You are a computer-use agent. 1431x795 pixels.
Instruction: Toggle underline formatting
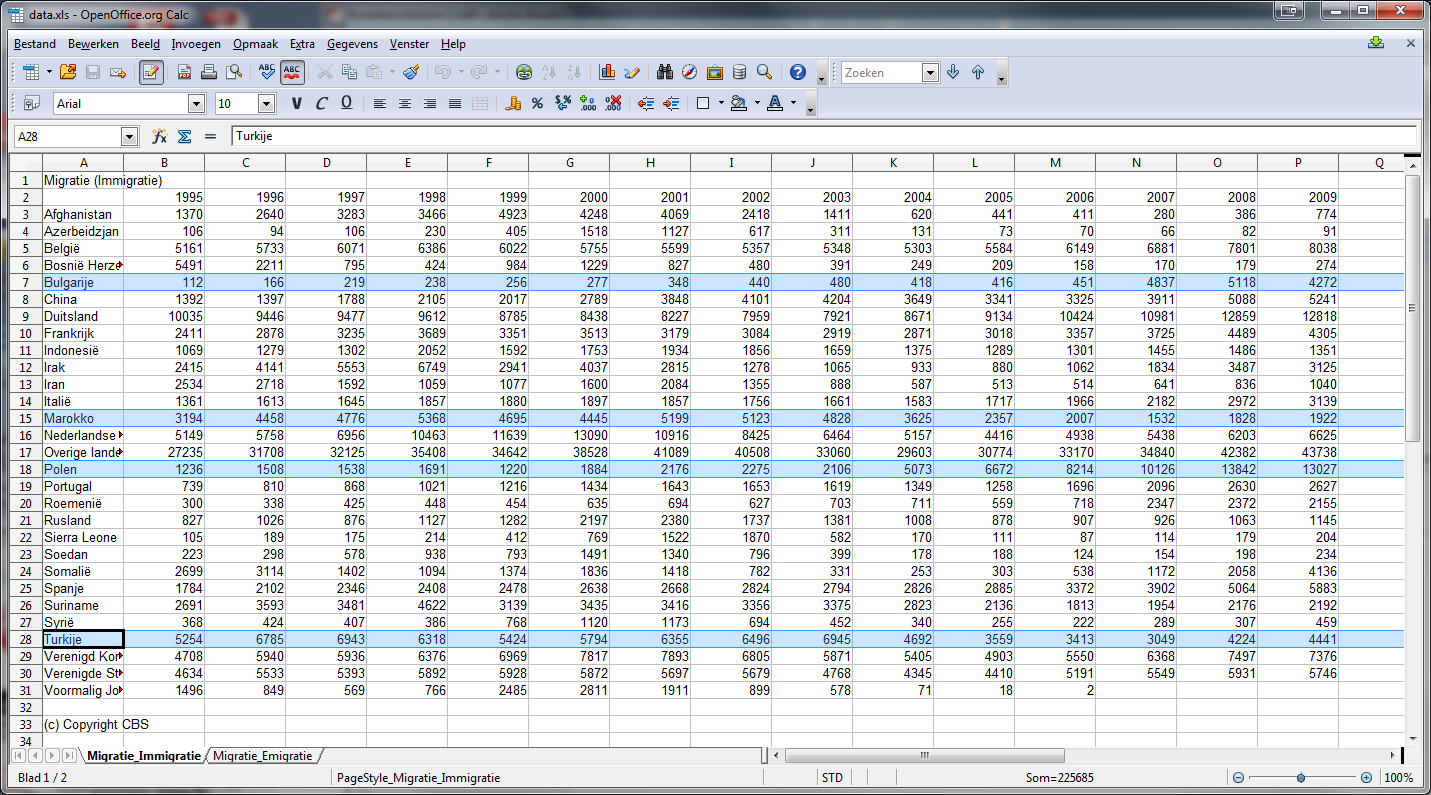tap(346, 103)
